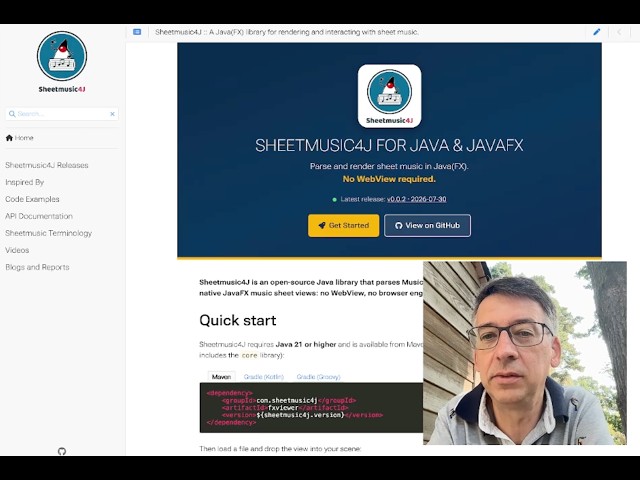Clear the search box with the X icon
640x480 pixels.
[x=112, y=114]
